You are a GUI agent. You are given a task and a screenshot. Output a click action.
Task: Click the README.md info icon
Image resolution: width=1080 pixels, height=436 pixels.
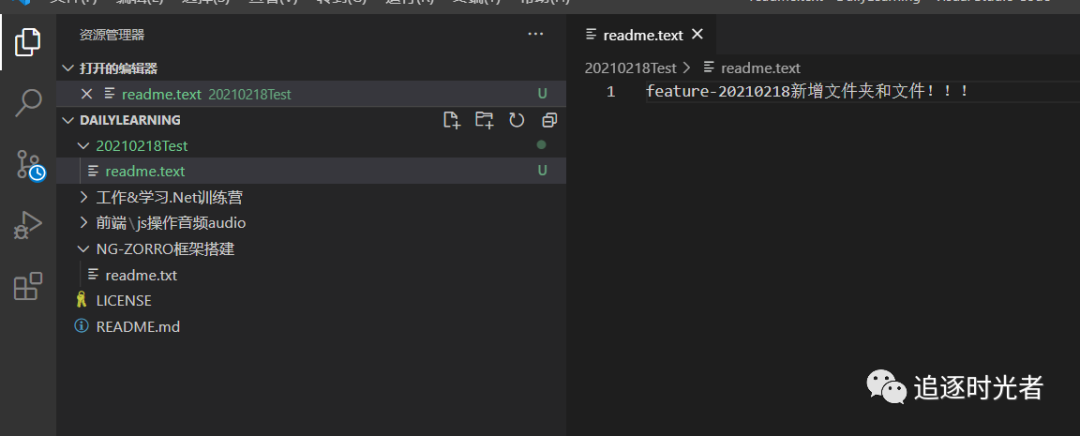81,326
